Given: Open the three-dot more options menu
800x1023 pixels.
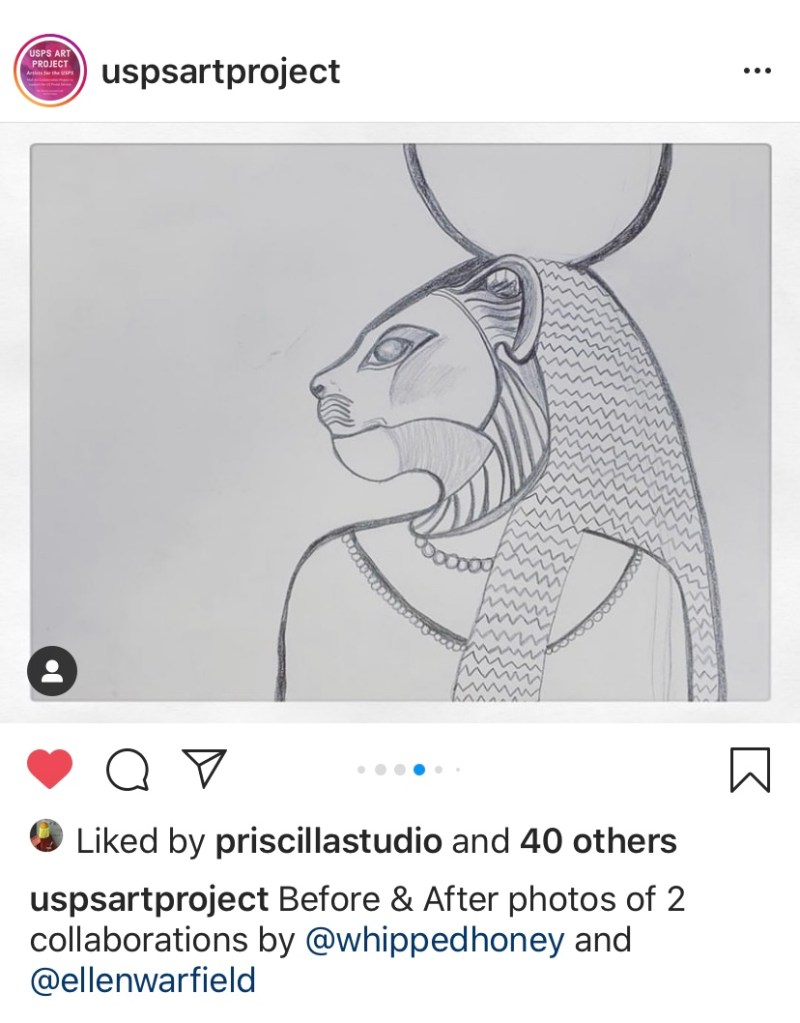Looking at the screenshot, I should coord(757,71).
